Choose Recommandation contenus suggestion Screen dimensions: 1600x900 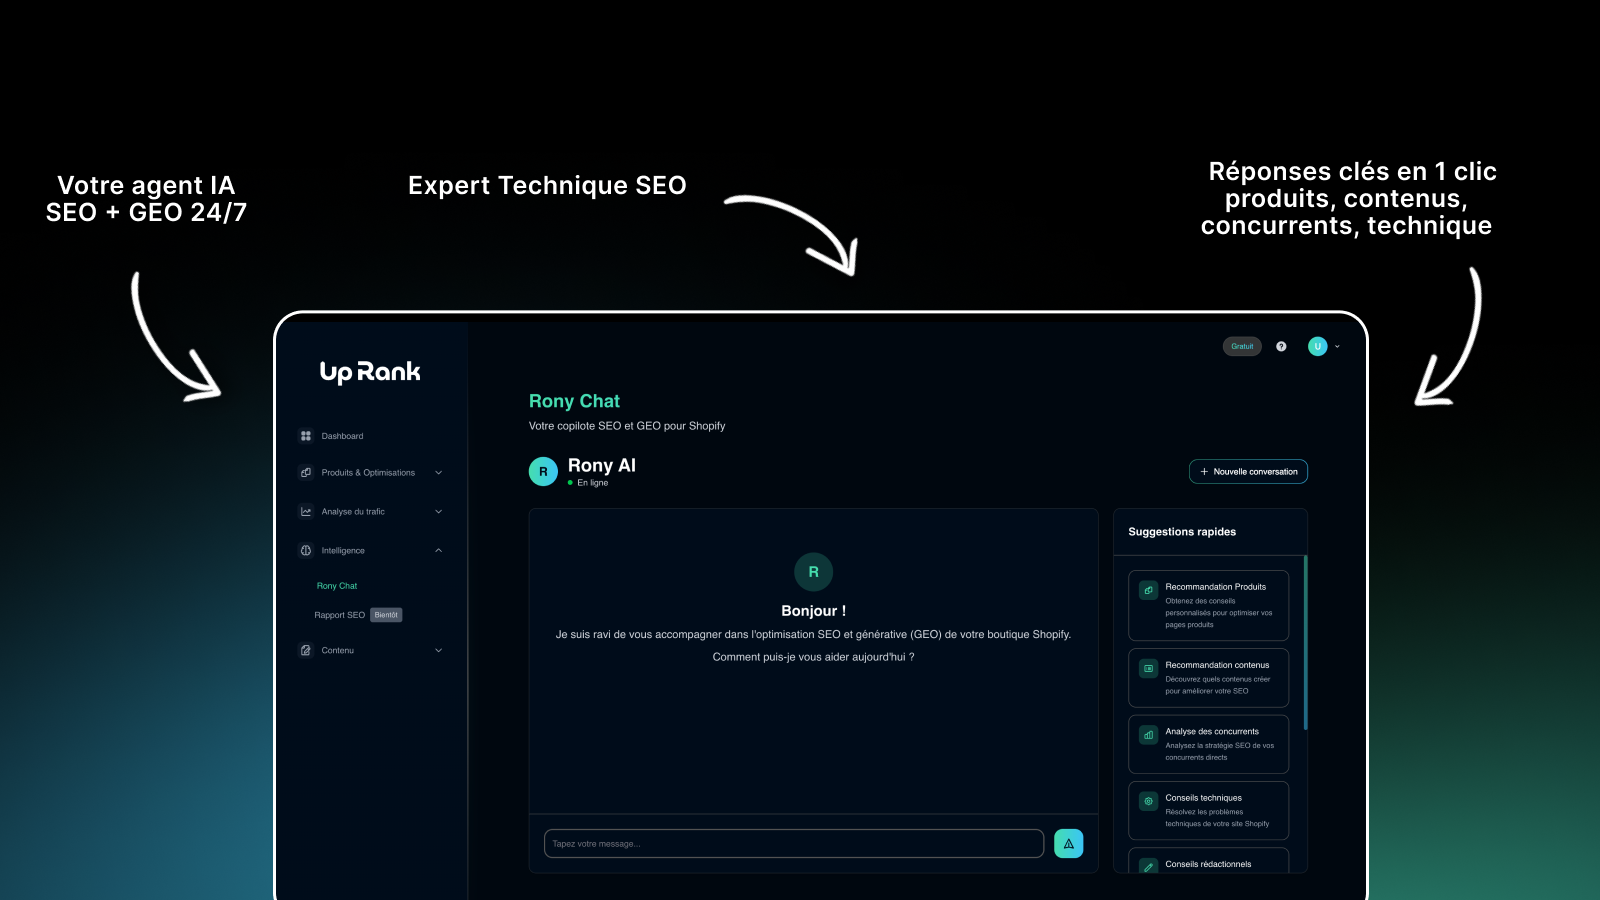(x=1208, y=678)
